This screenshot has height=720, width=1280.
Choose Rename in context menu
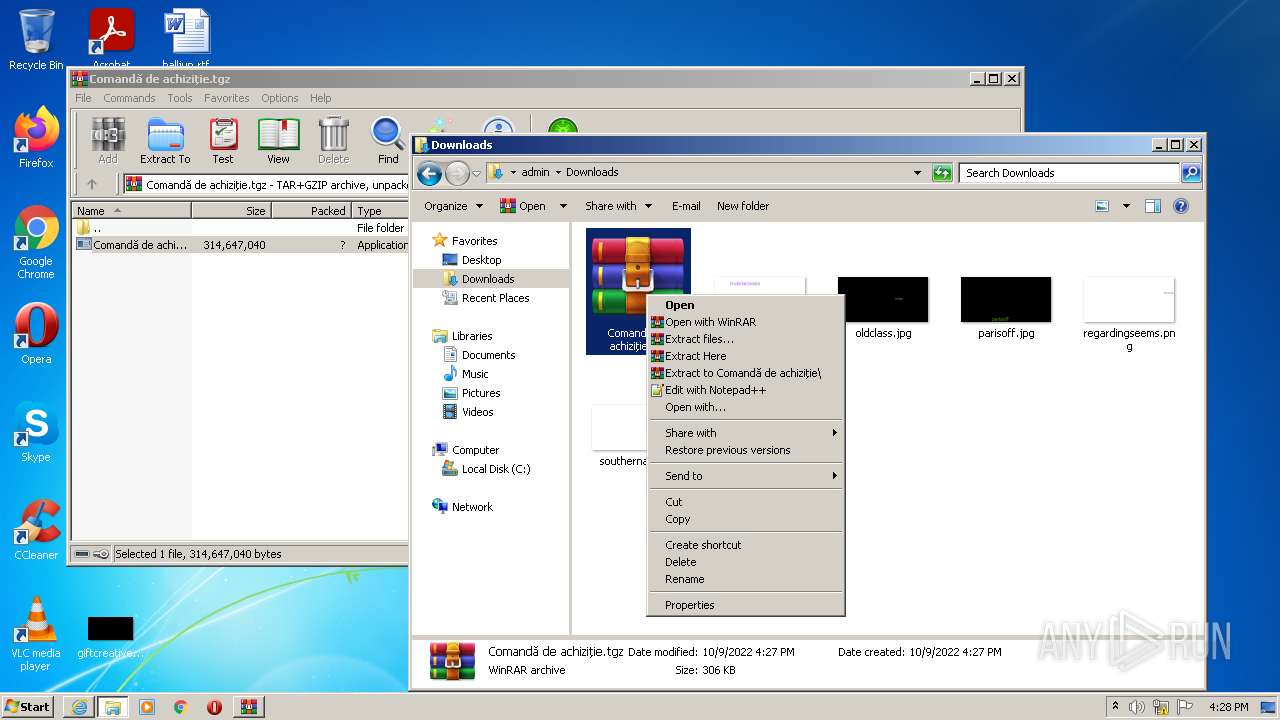(746, 579)
